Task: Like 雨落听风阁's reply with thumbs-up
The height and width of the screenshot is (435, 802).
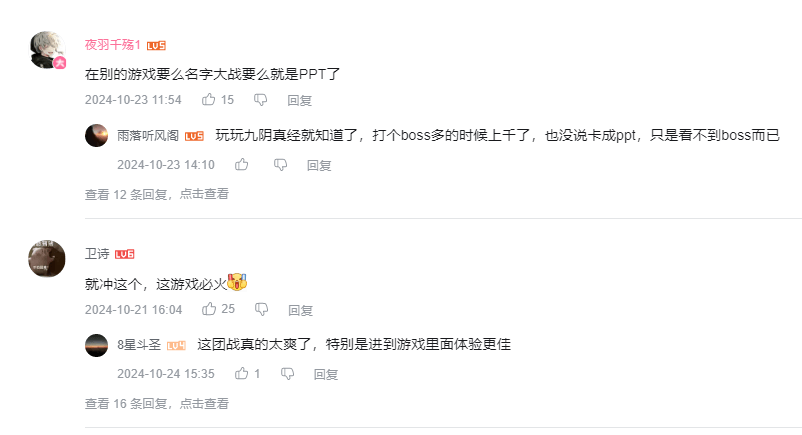Action: coord(241,164)
